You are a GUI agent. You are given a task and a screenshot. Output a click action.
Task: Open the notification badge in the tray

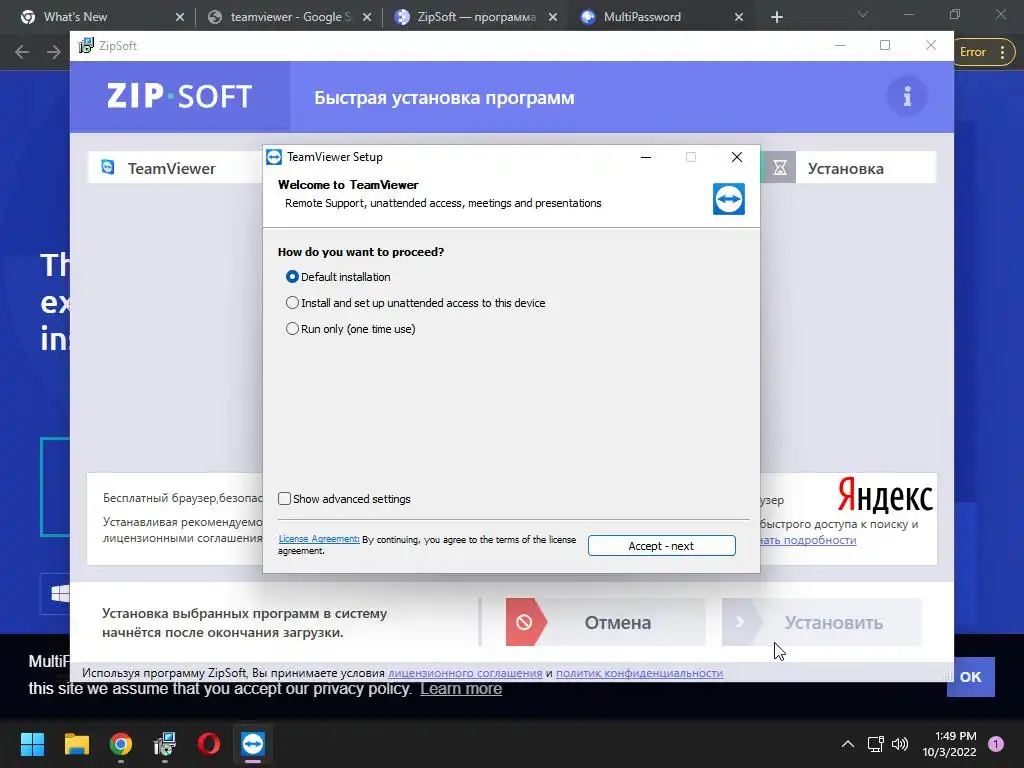click(x=996, y=744)
